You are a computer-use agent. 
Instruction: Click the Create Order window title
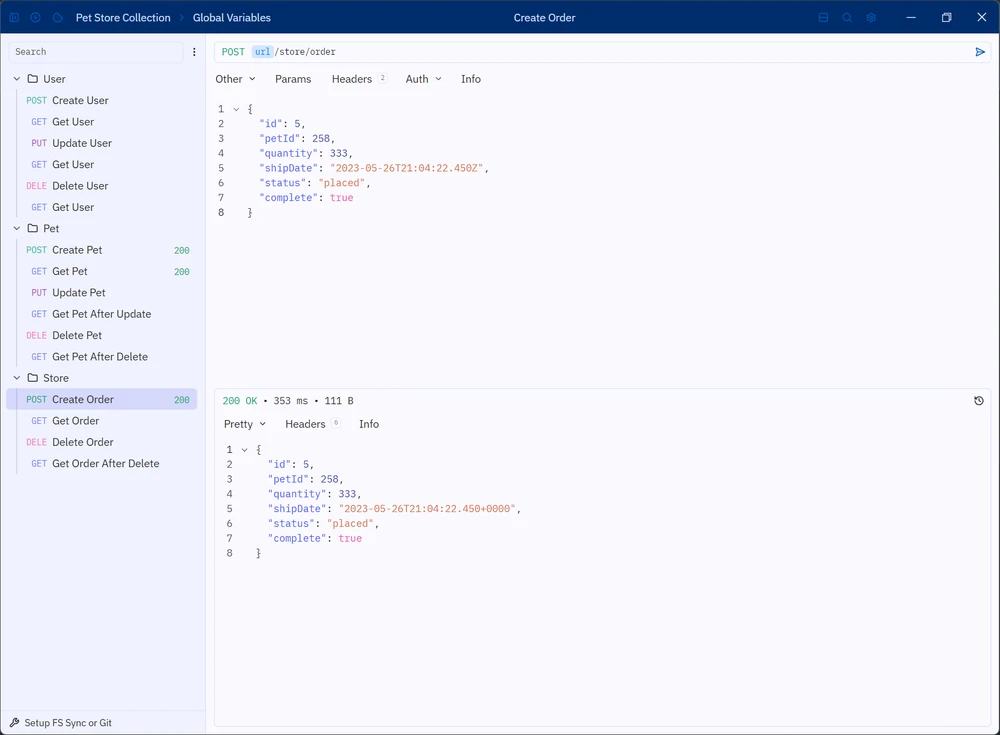(545, 18)
